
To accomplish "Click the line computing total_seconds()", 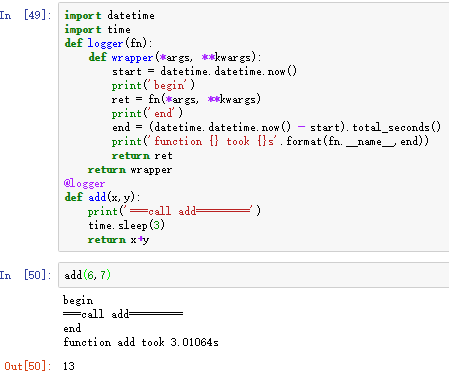I will coord(276,127).
